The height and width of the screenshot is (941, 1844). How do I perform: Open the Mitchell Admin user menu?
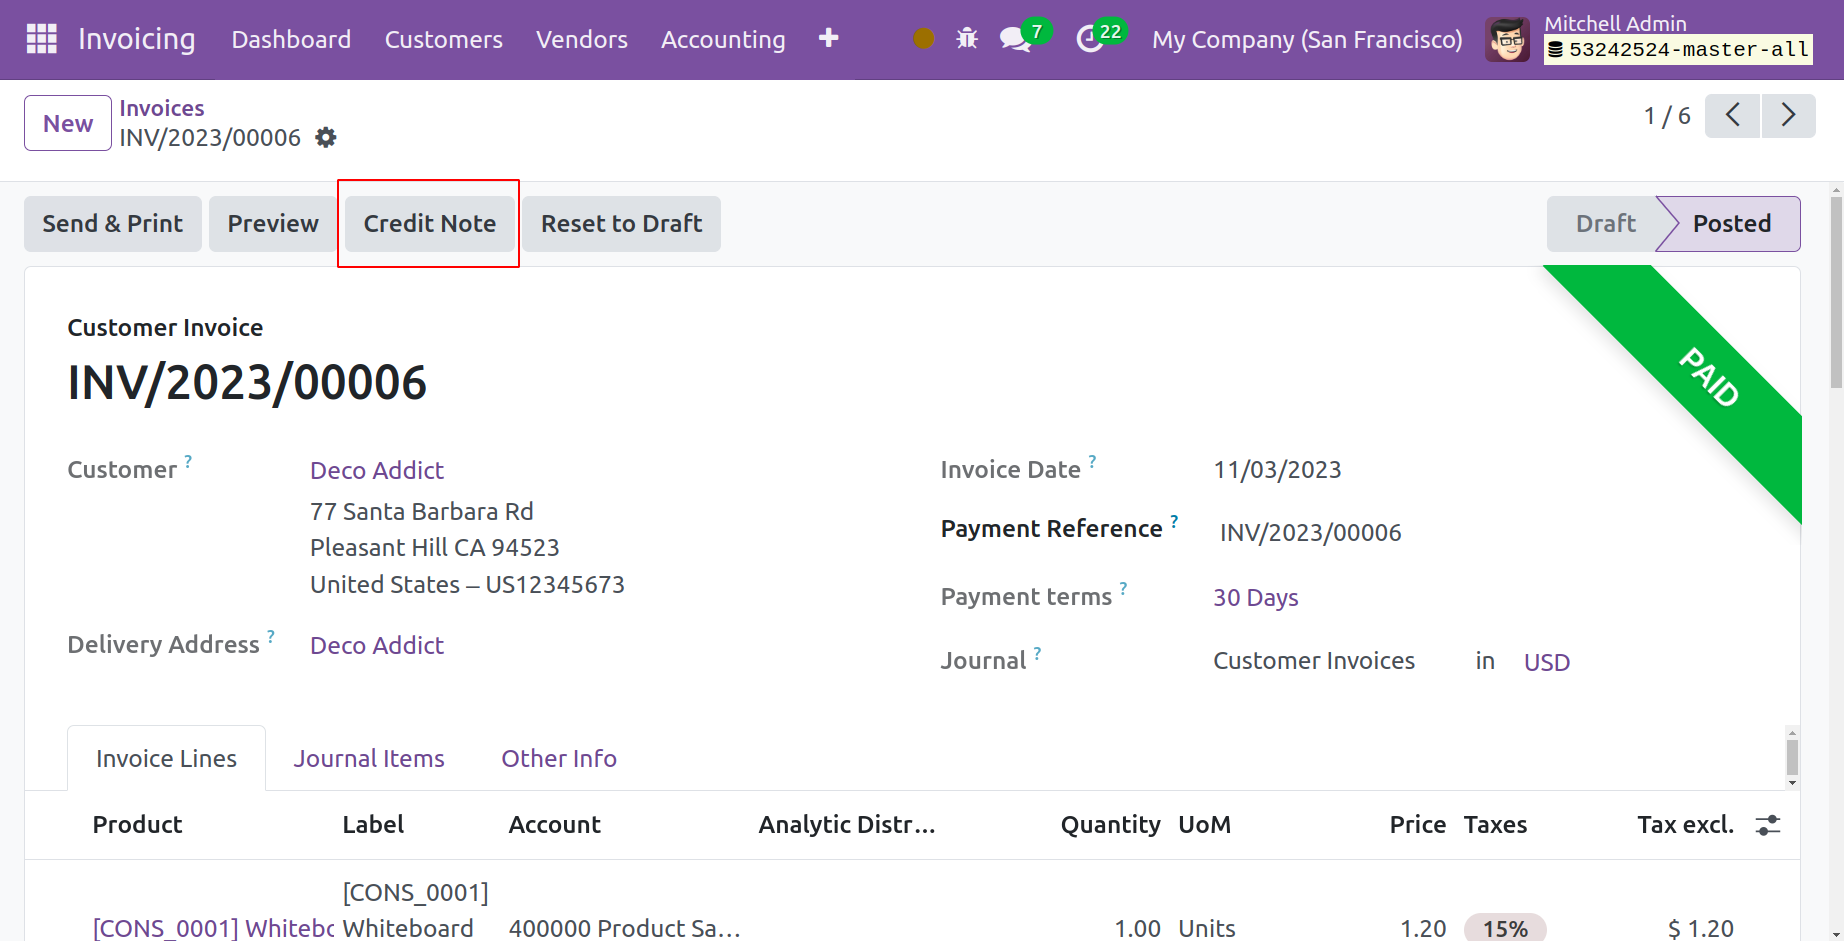[x=1615, y=23]
